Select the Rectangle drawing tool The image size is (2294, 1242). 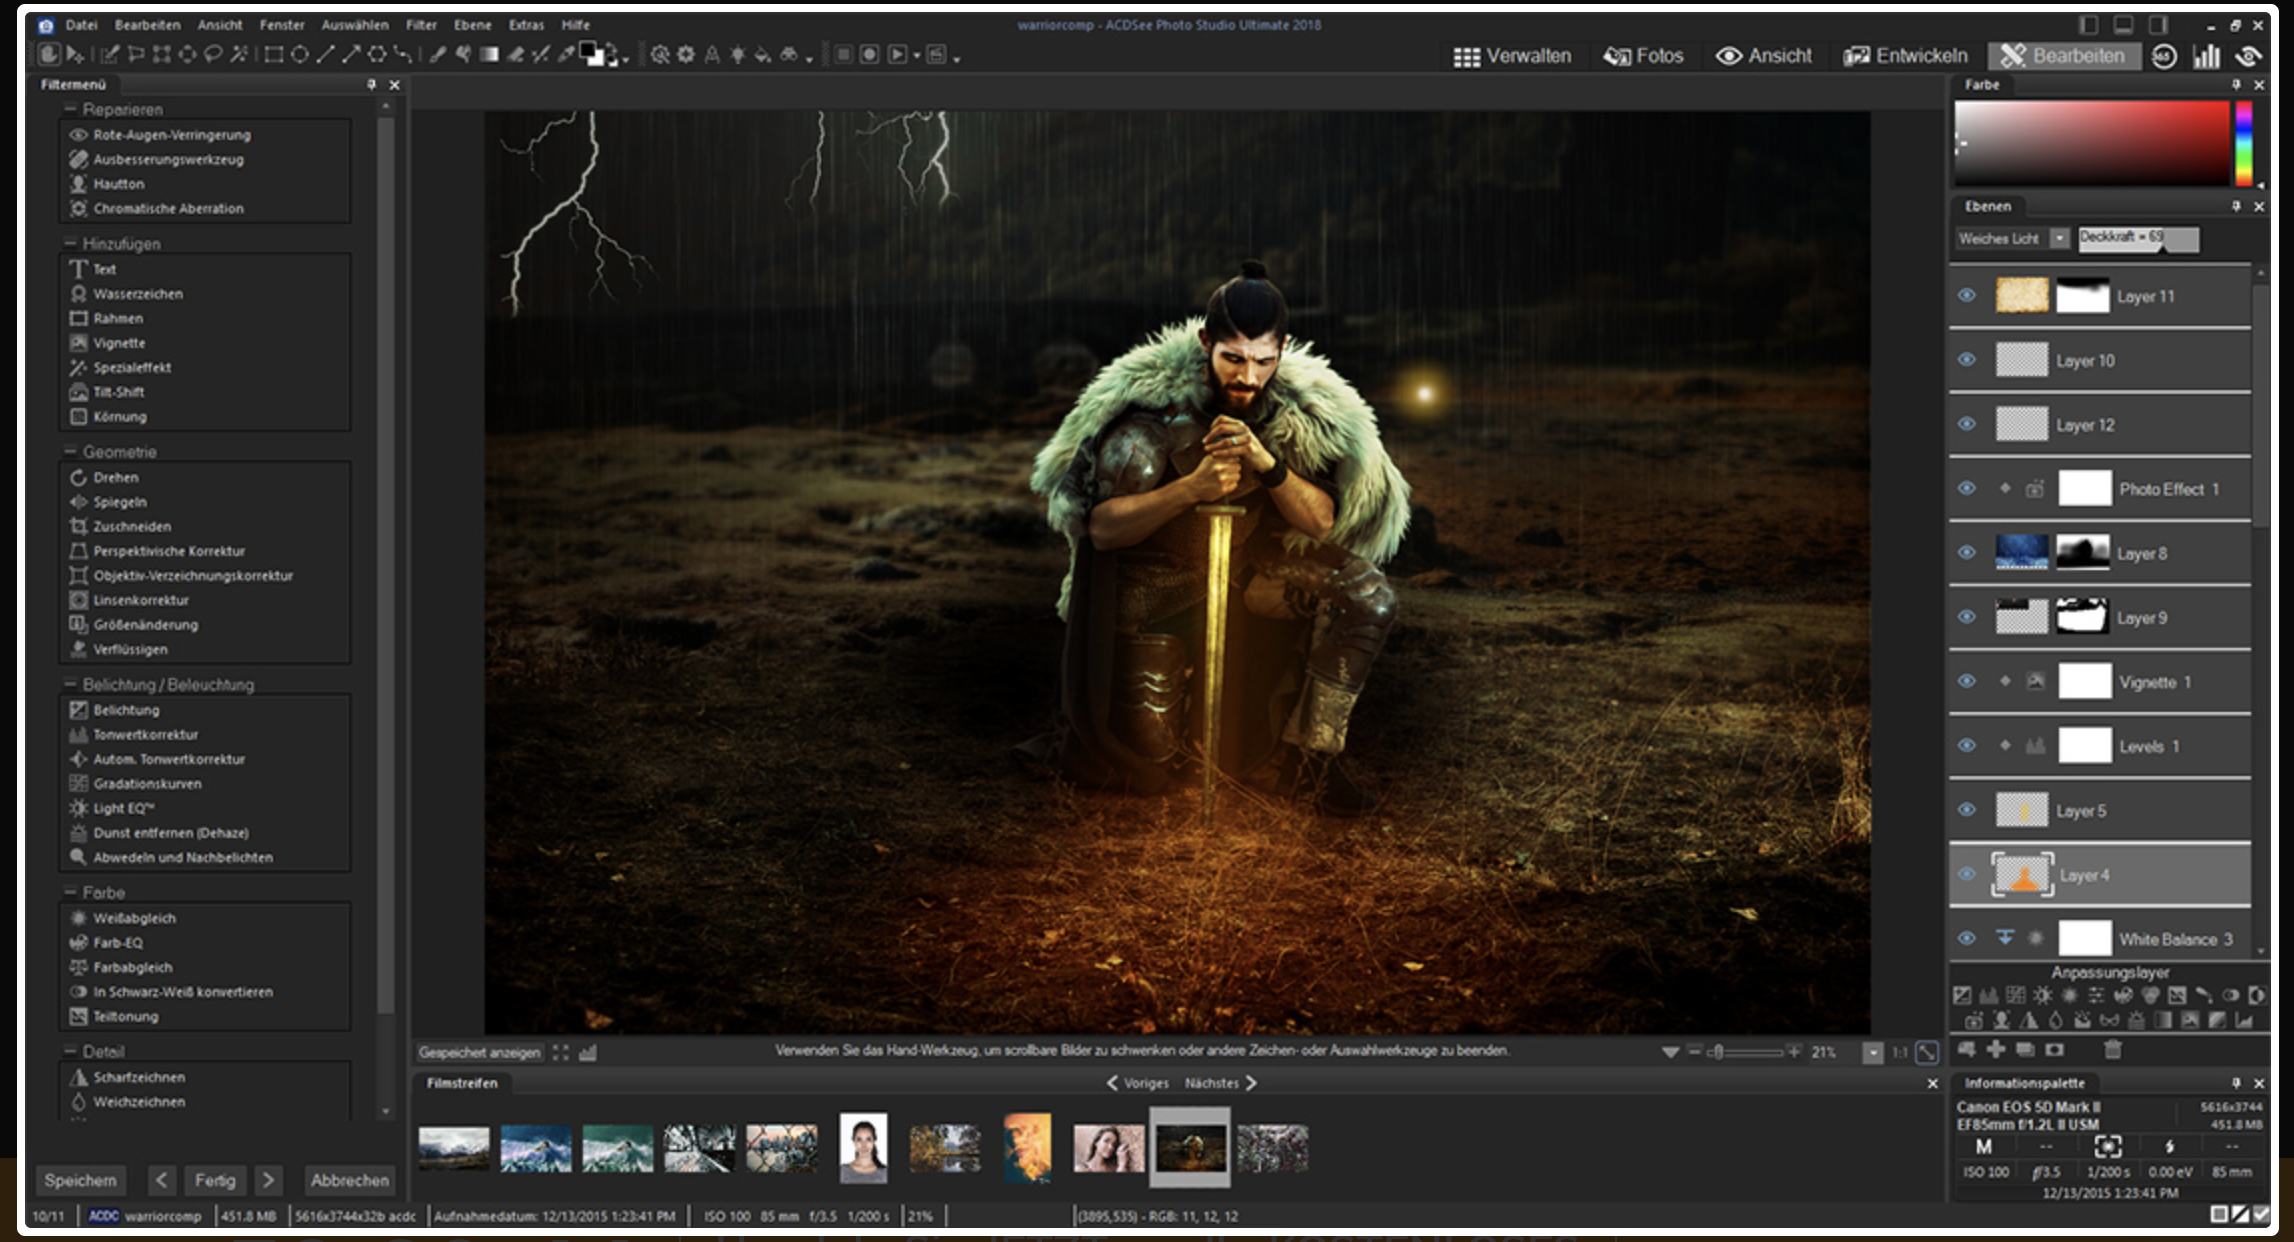click(x=273, y=55)
